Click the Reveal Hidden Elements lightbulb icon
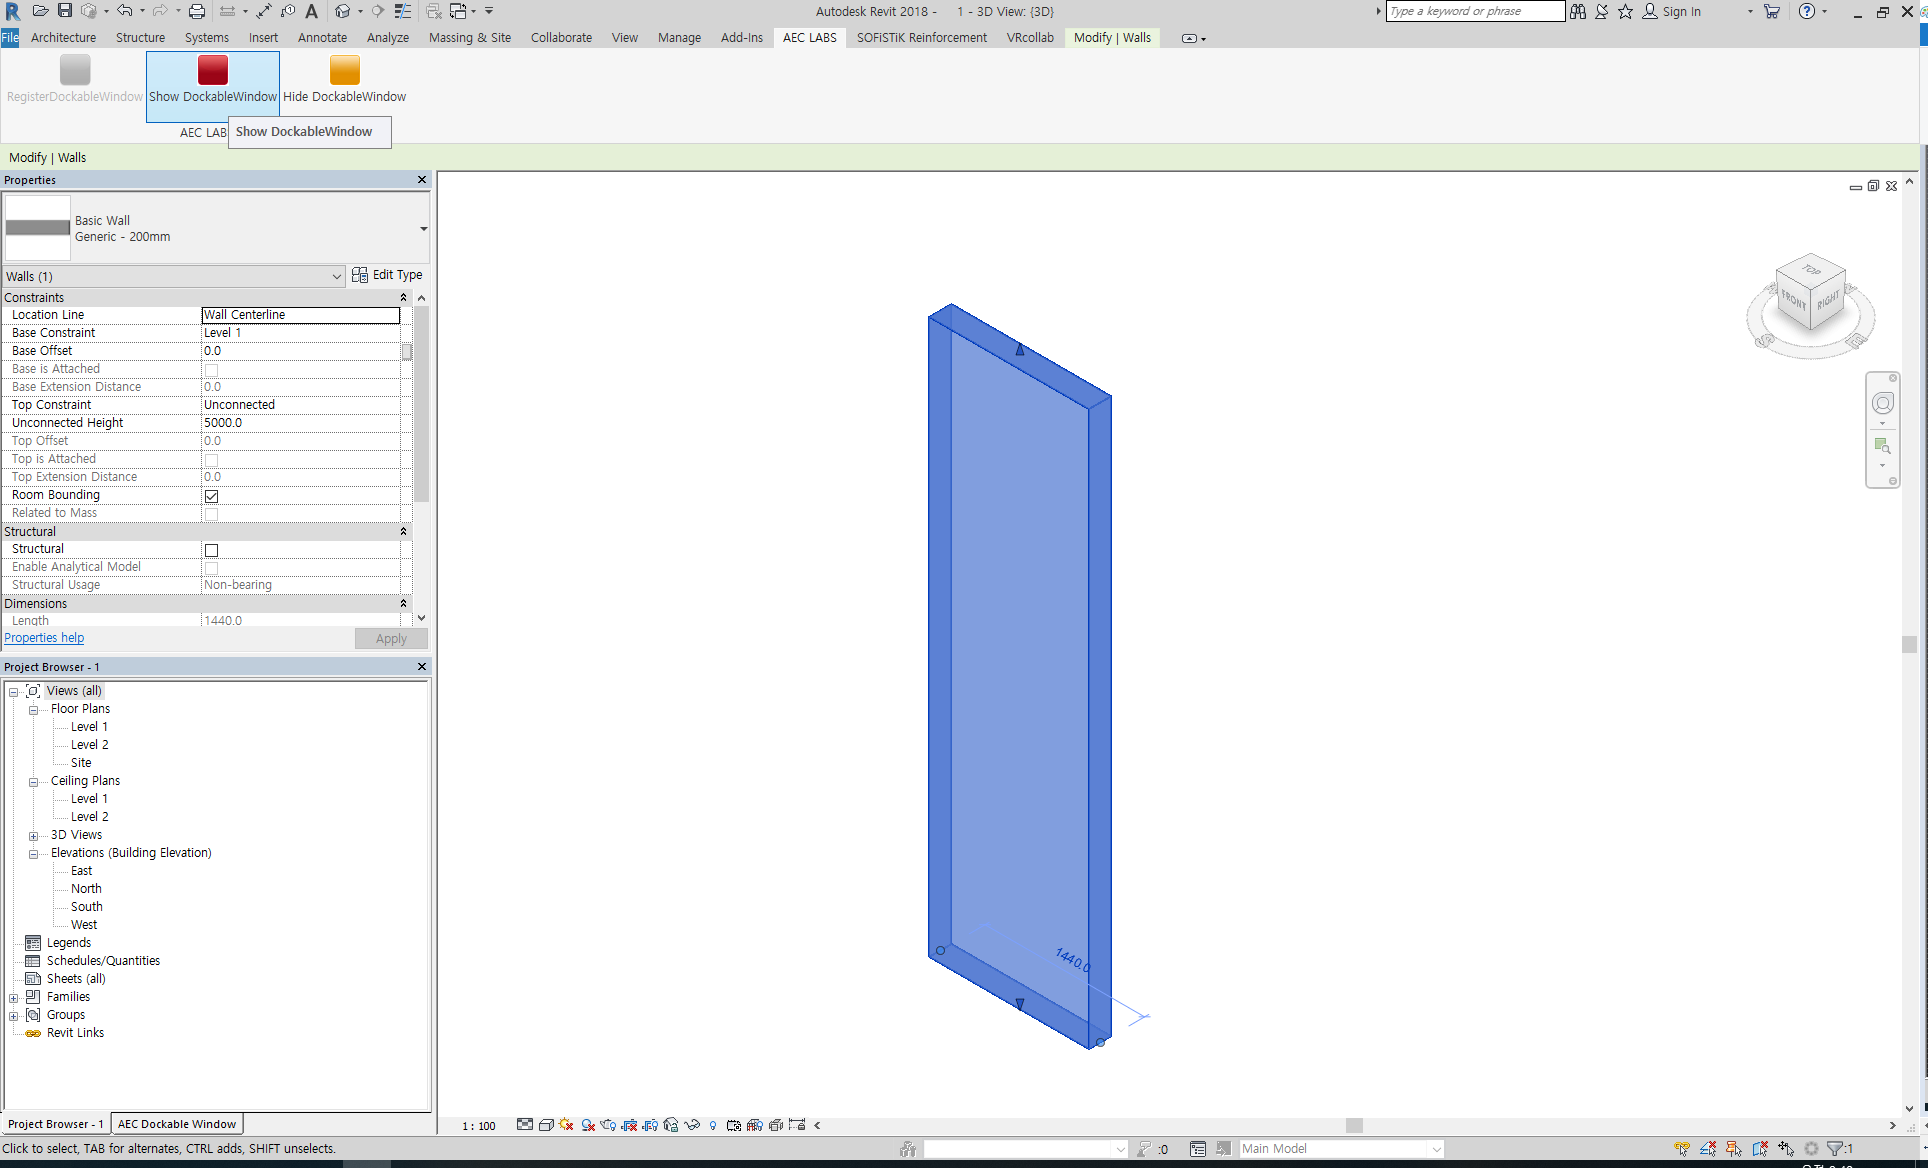This screenshot has height=1168, width=1928. coord(713,1125)
